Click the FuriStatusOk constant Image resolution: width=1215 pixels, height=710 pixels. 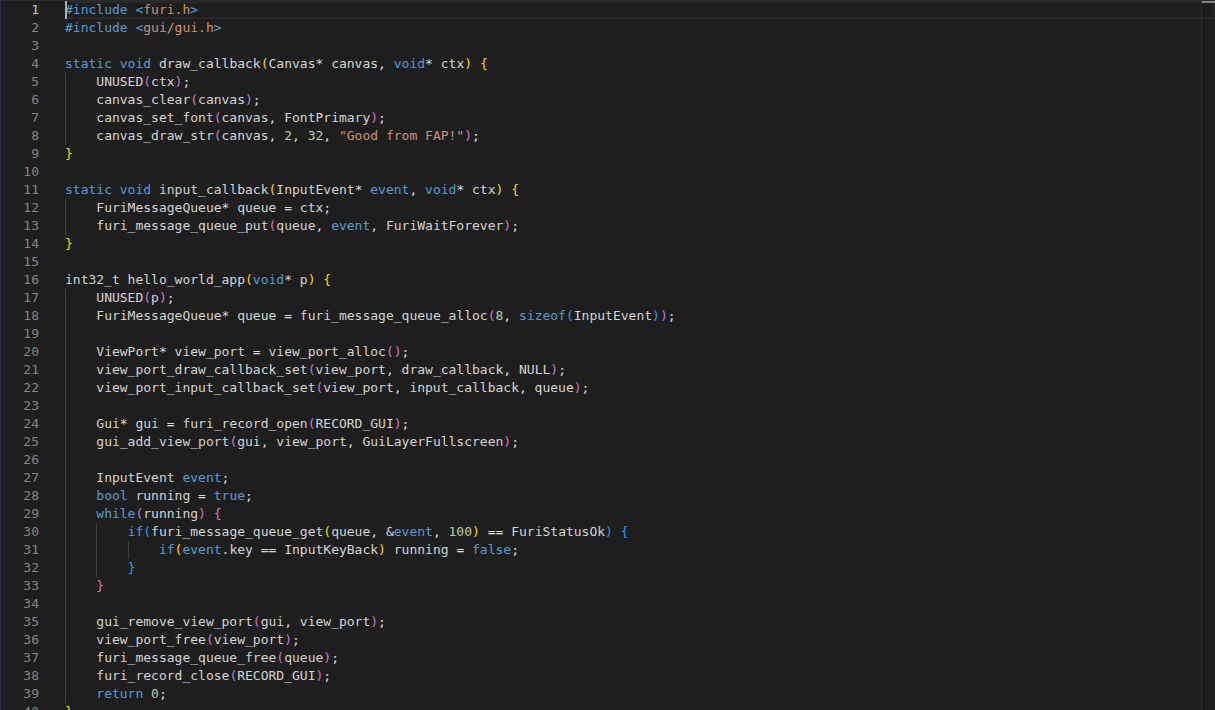557,532
